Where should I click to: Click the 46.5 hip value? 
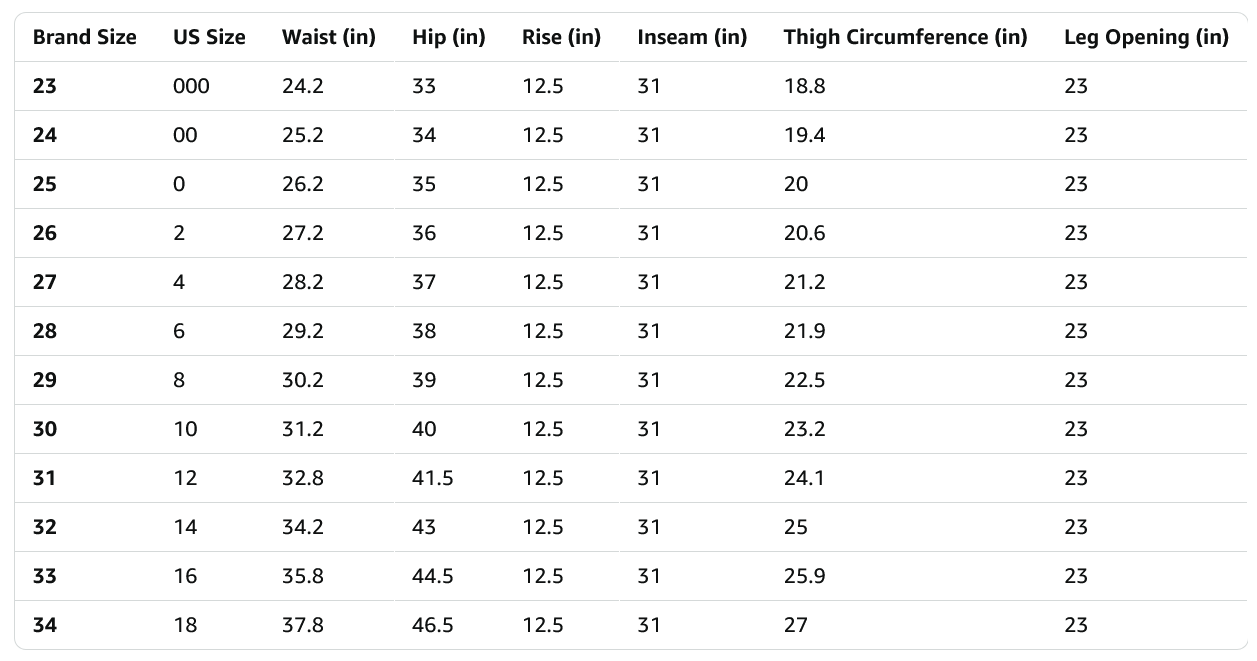pos(433,625)
